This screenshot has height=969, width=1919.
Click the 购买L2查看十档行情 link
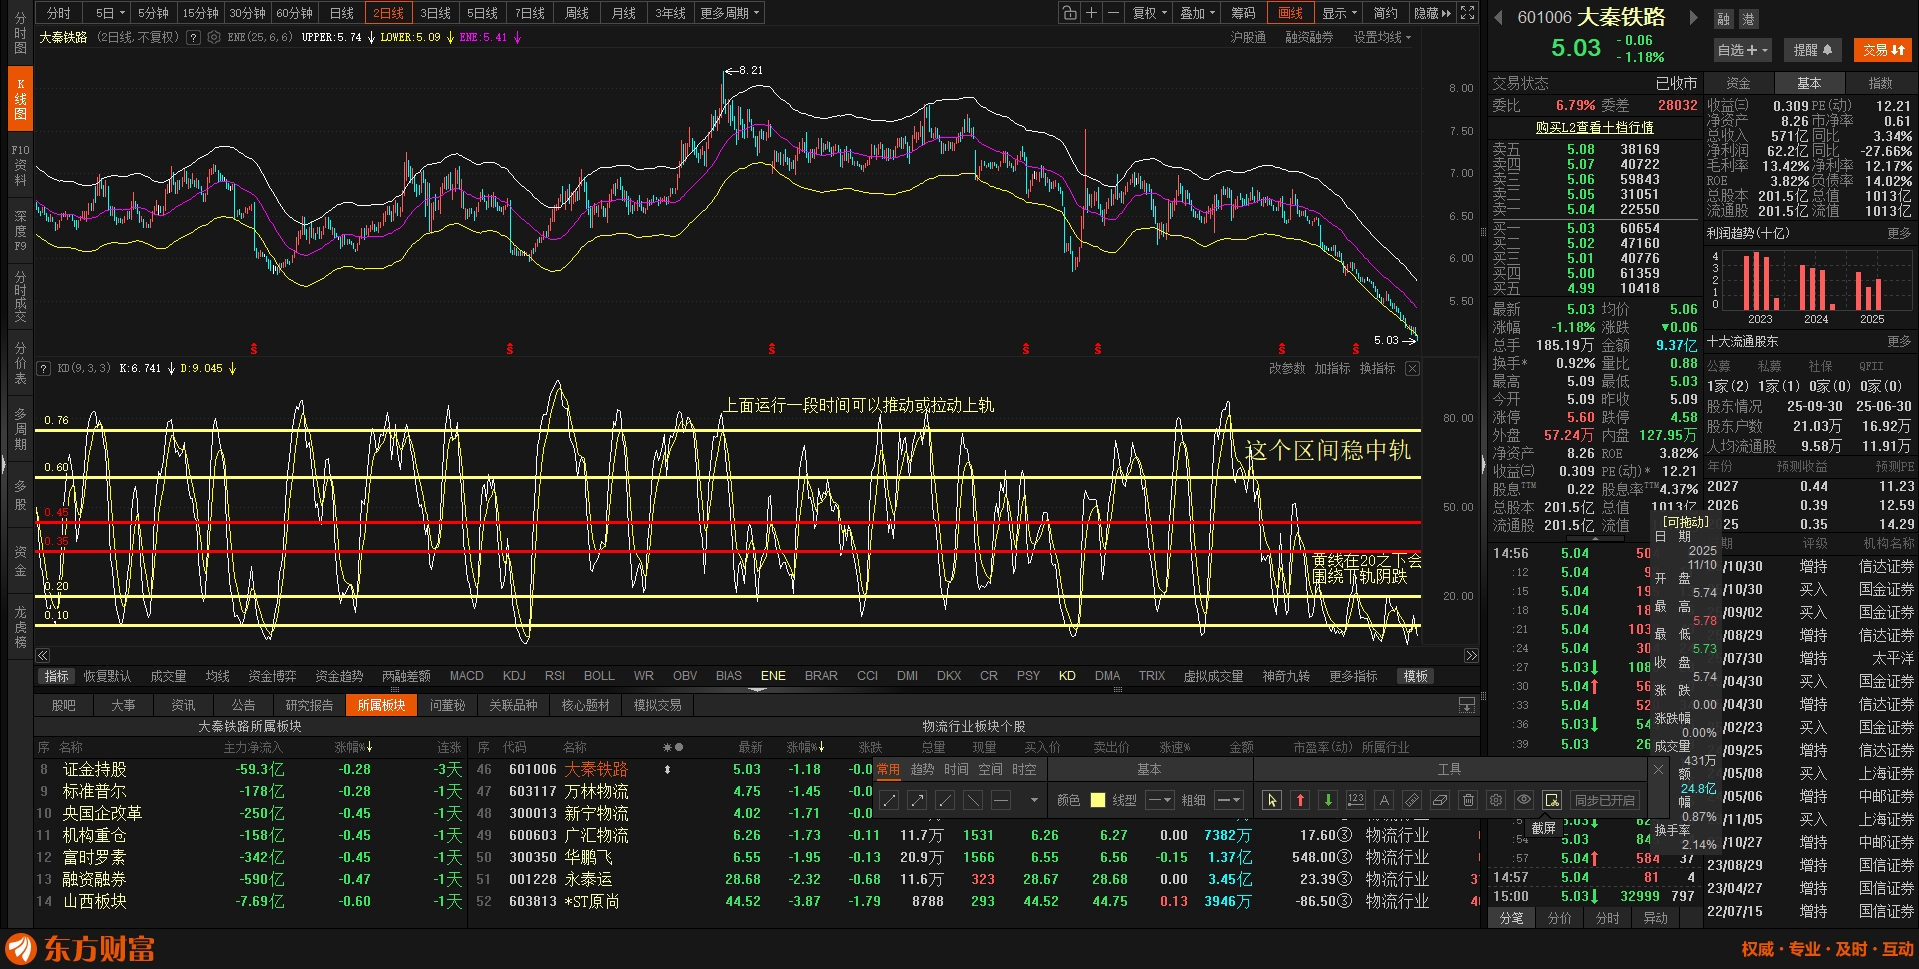click(1594, 128)
